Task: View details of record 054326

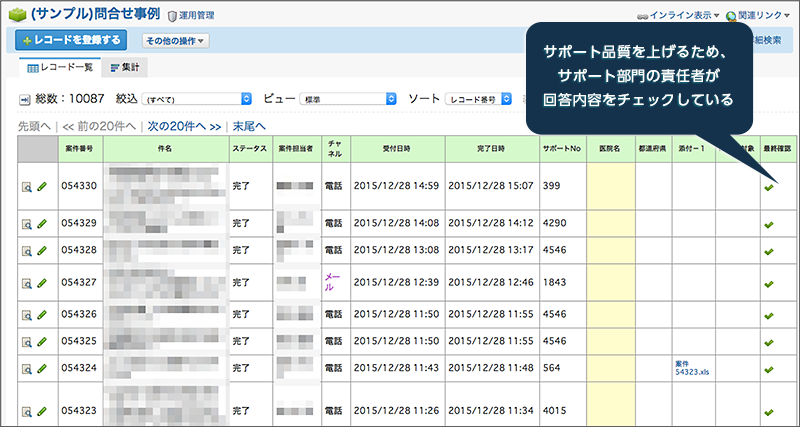Action: pos(27,315)
